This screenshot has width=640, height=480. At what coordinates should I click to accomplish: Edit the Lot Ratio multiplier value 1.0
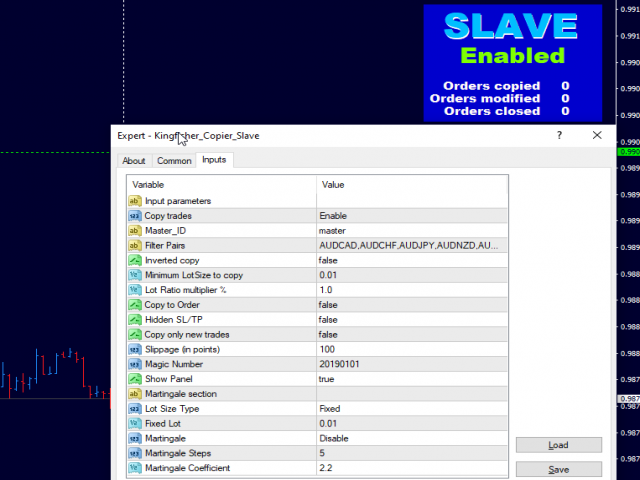[x=412, y=290]
